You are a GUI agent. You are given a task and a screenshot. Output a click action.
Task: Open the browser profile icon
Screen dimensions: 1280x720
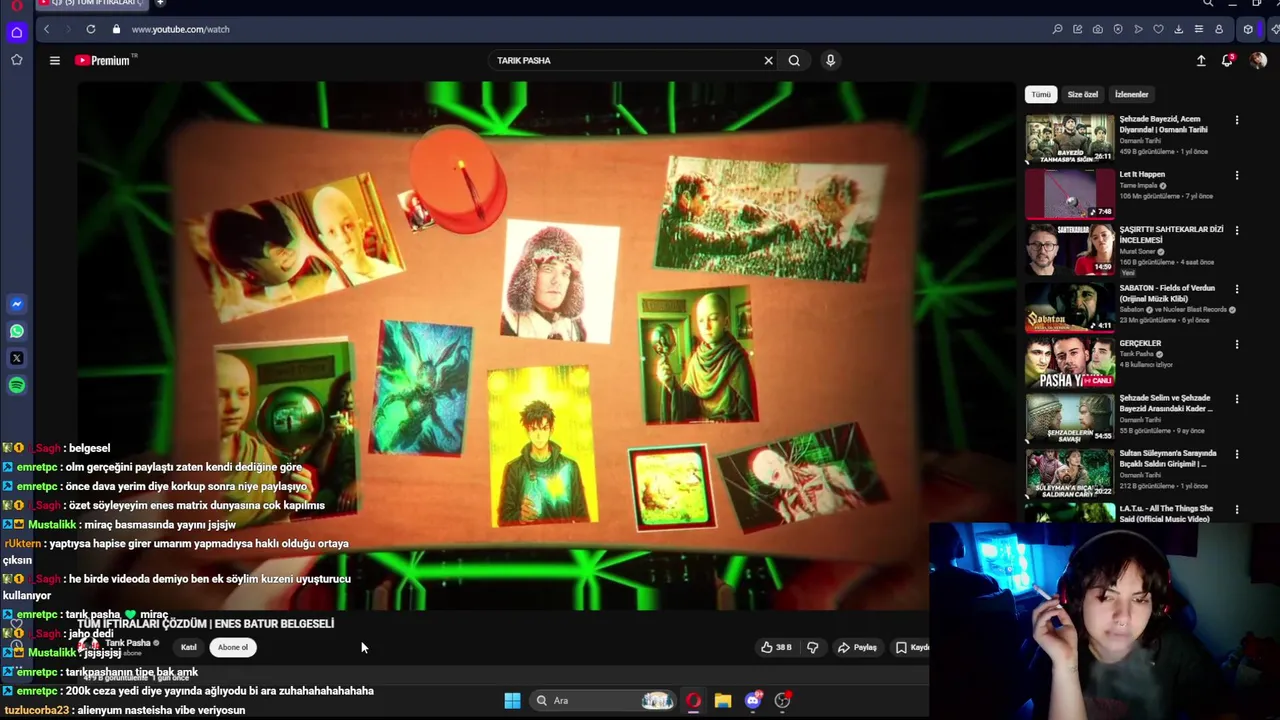1219,29
